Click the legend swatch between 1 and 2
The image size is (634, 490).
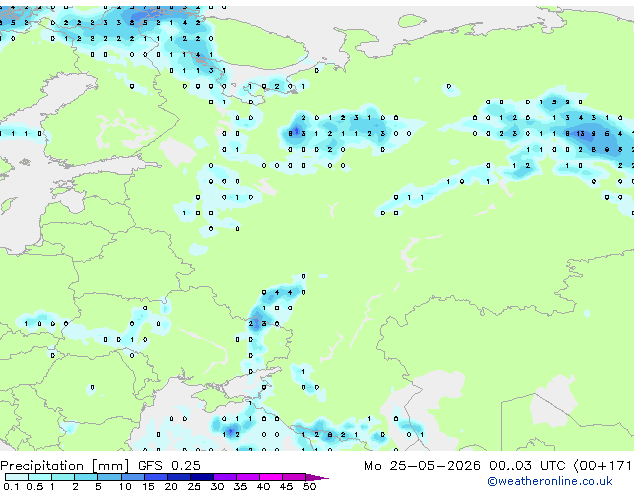pos(63,477)
